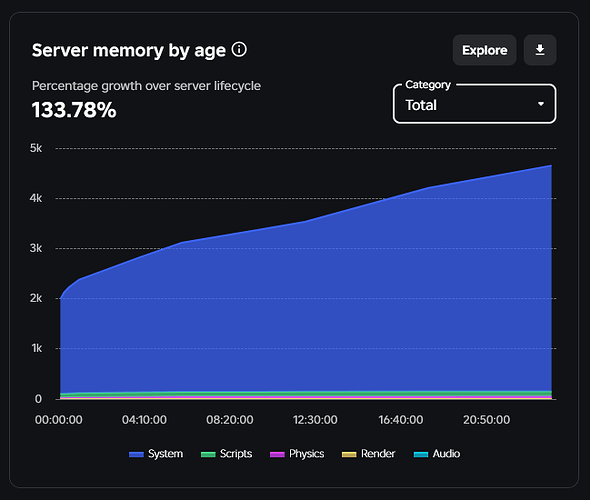Screen dimensions: 590x500
Task: Click the blue System color swatch
Action: (136, 454)
